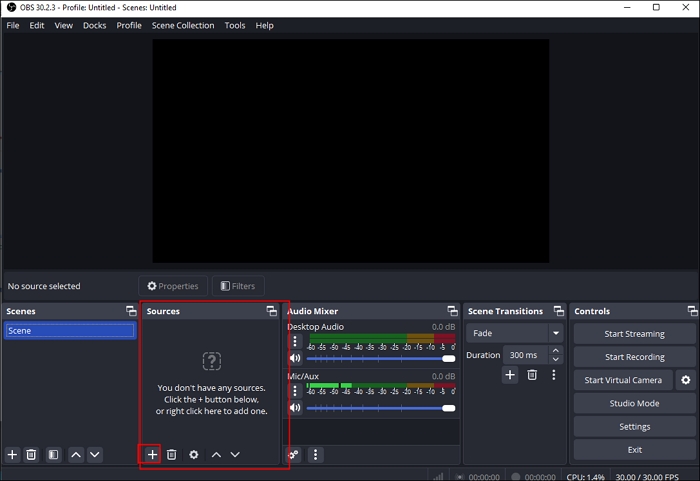
Task: Click the add source plus button
Action: 152,454
